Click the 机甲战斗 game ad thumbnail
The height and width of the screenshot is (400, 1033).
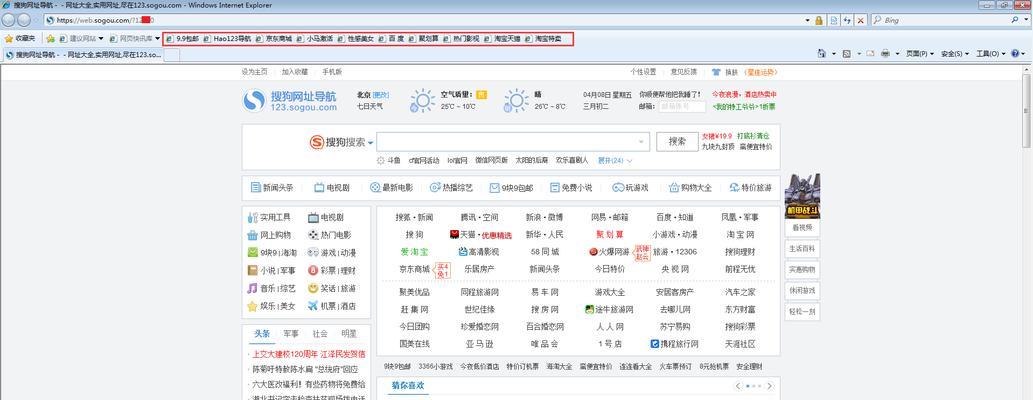pos(802,196)
